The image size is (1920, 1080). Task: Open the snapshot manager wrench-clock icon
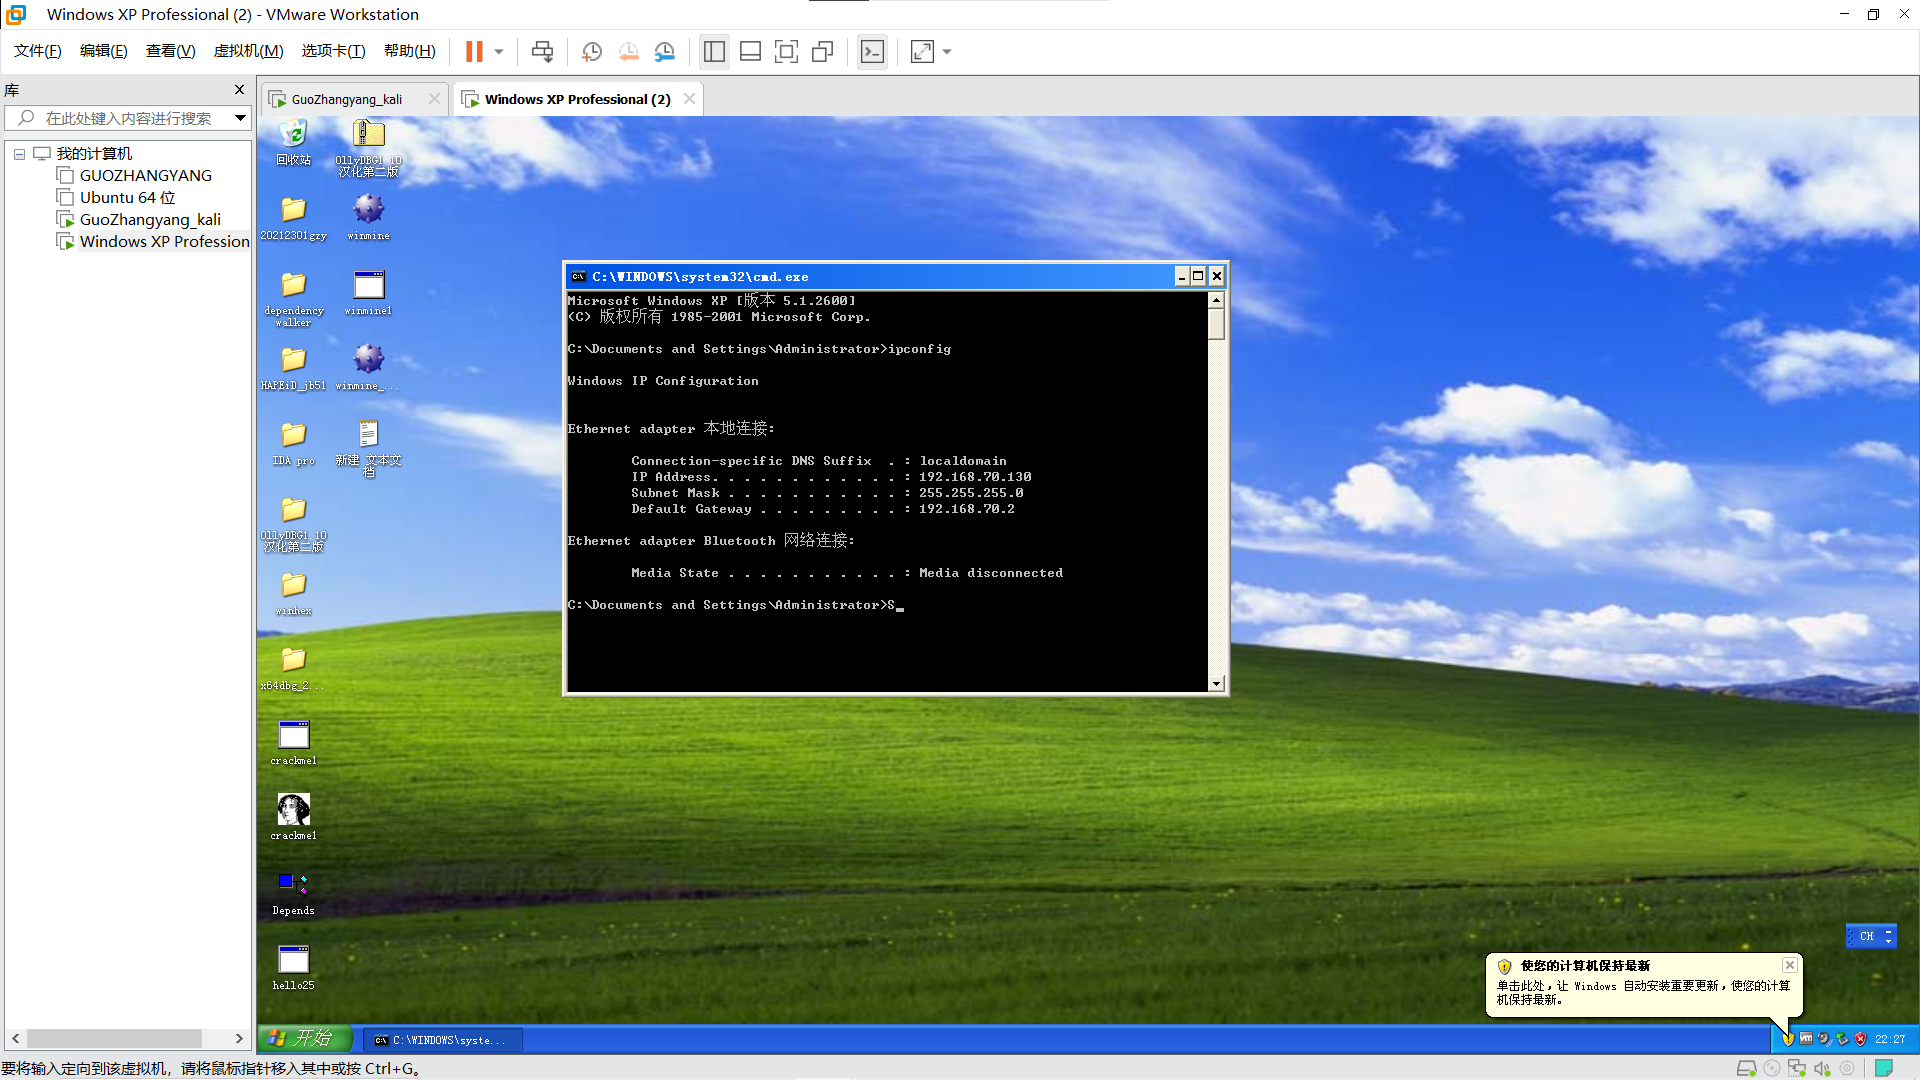[665, 51]
